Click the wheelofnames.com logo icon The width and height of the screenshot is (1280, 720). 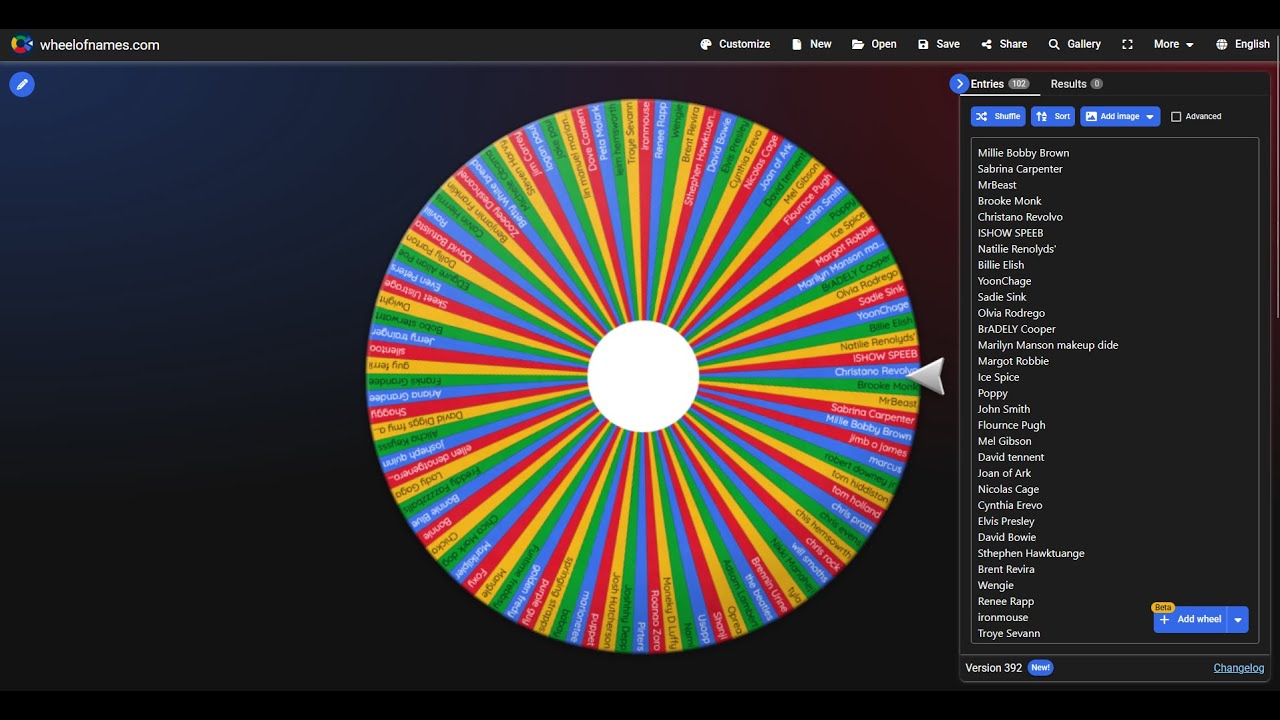point(22,44)
